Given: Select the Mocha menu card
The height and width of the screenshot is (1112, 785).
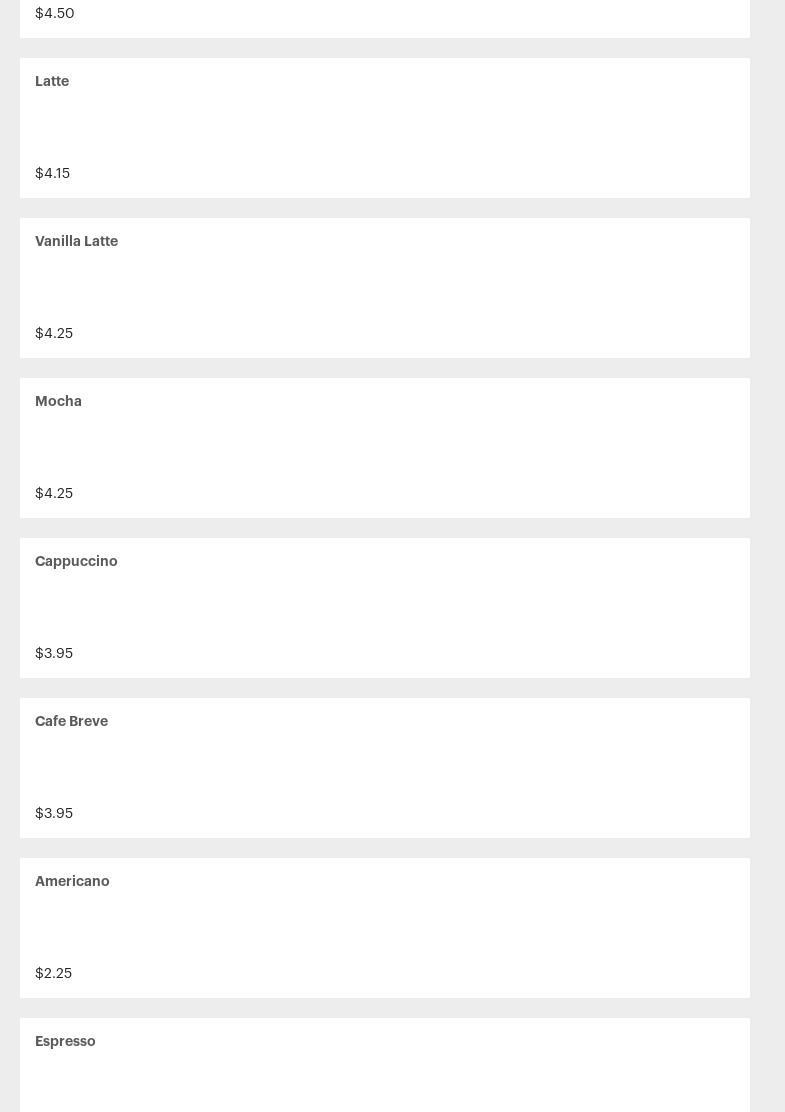Looking at the screenshot, I should tap(385, 447).
